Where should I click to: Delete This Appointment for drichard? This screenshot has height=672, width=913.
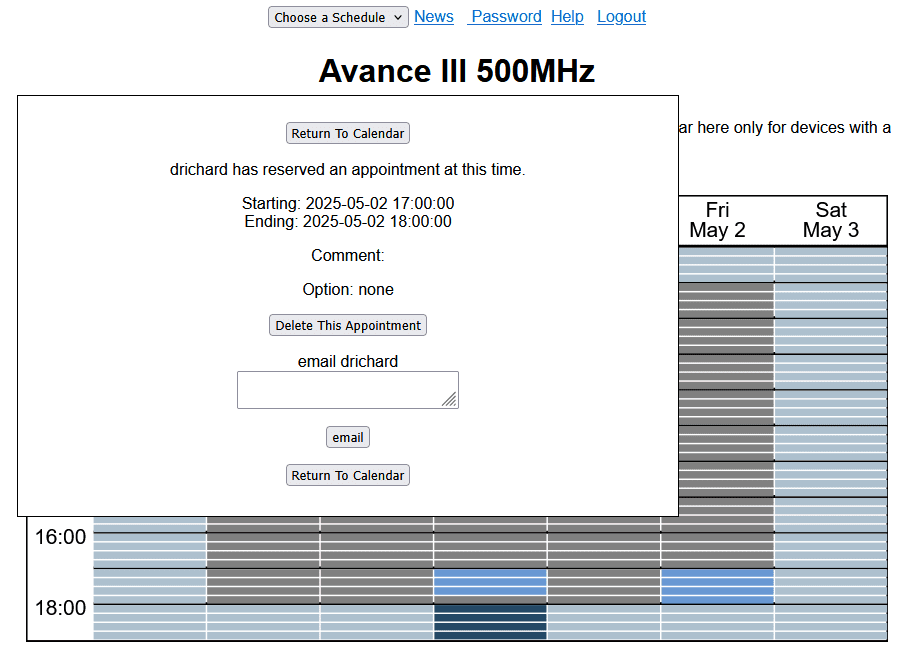point(347,324)
